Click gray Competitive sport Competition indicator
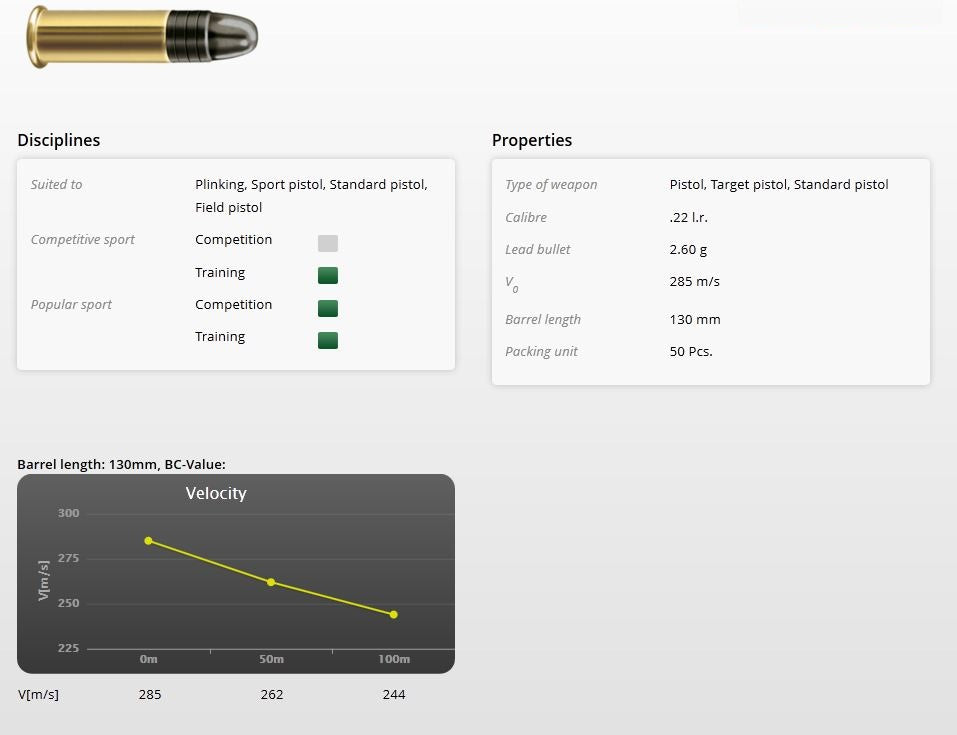This screenshot has width=957, height=735. tap(328, 243)
